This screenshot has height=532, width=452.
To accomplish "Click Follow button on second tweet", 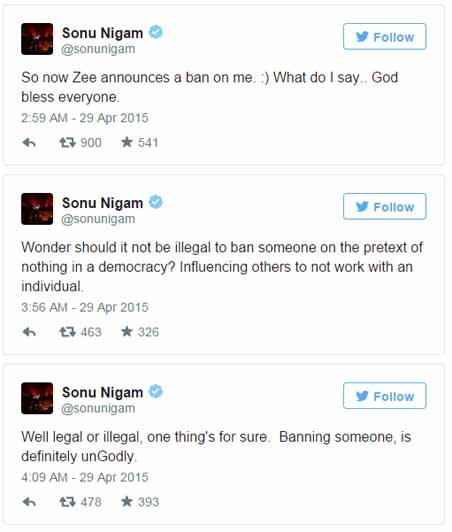I will pyautogui.click(x=384, y=207).
